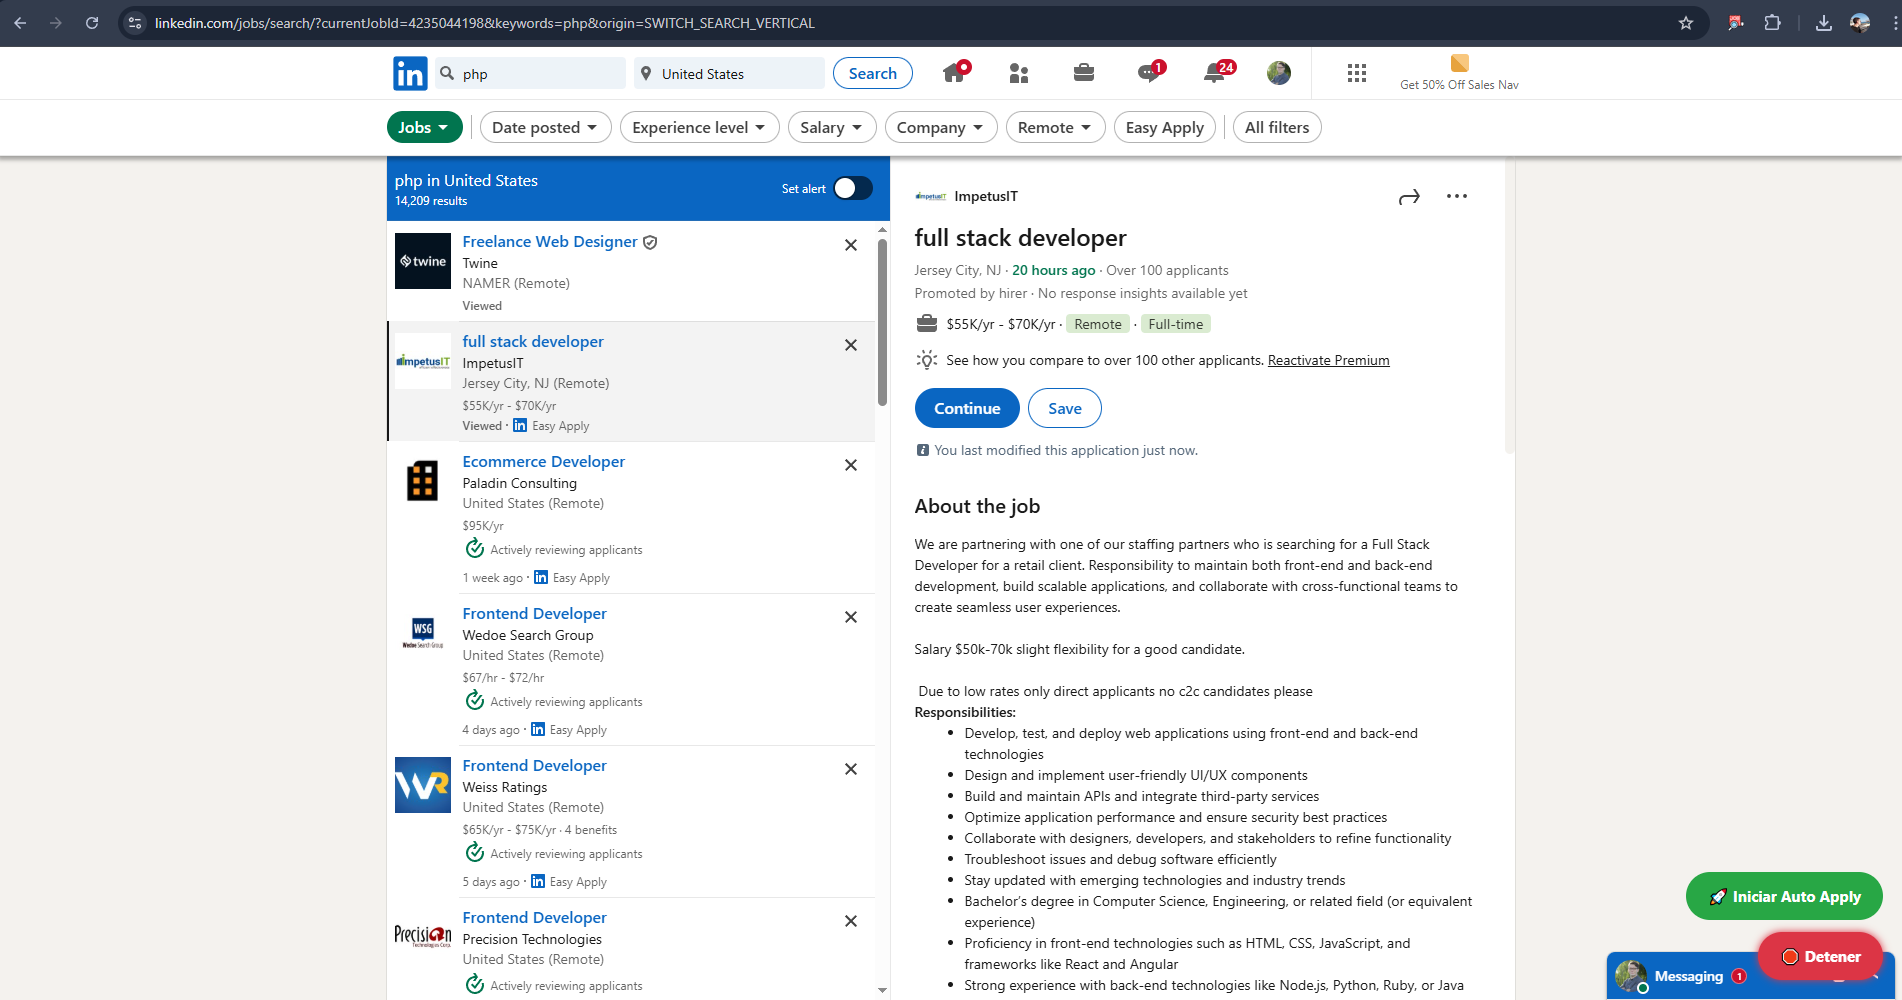Open the Jobs category dropdown
Image resolution: width=1902 pixels, height=1000 pixels.
click(424, 127)
